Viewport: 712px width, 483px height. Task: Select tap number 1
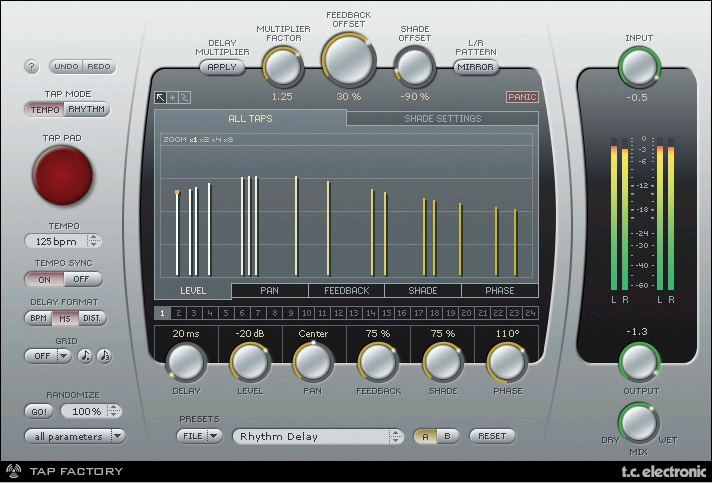tap(162, 313)
